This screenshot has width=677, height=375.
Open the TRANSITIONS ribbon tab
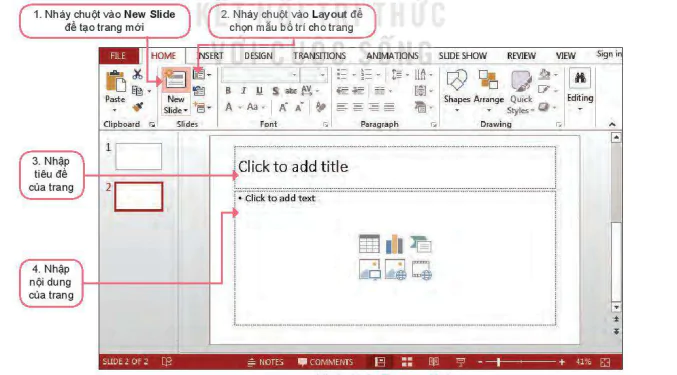[320, 56]
